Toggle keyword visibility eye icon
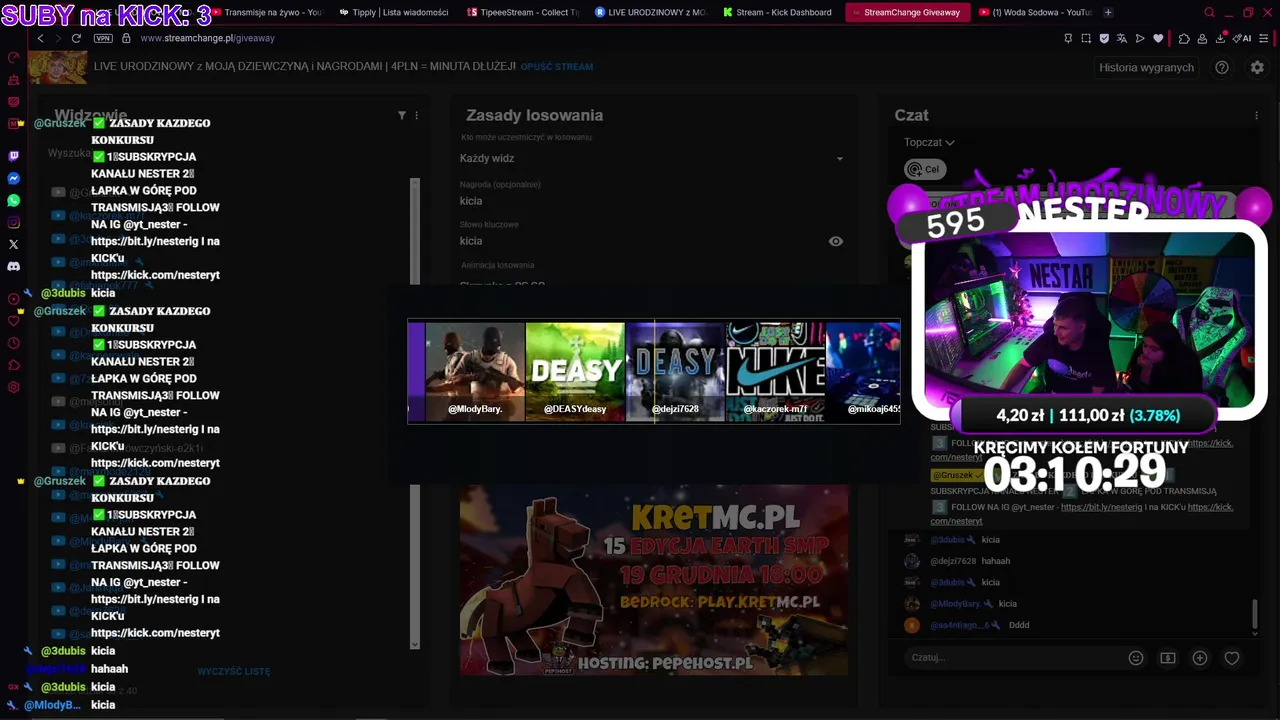The height and width of the screenshot is (720, 1280). pyautogui.click(x=836, y=241)
